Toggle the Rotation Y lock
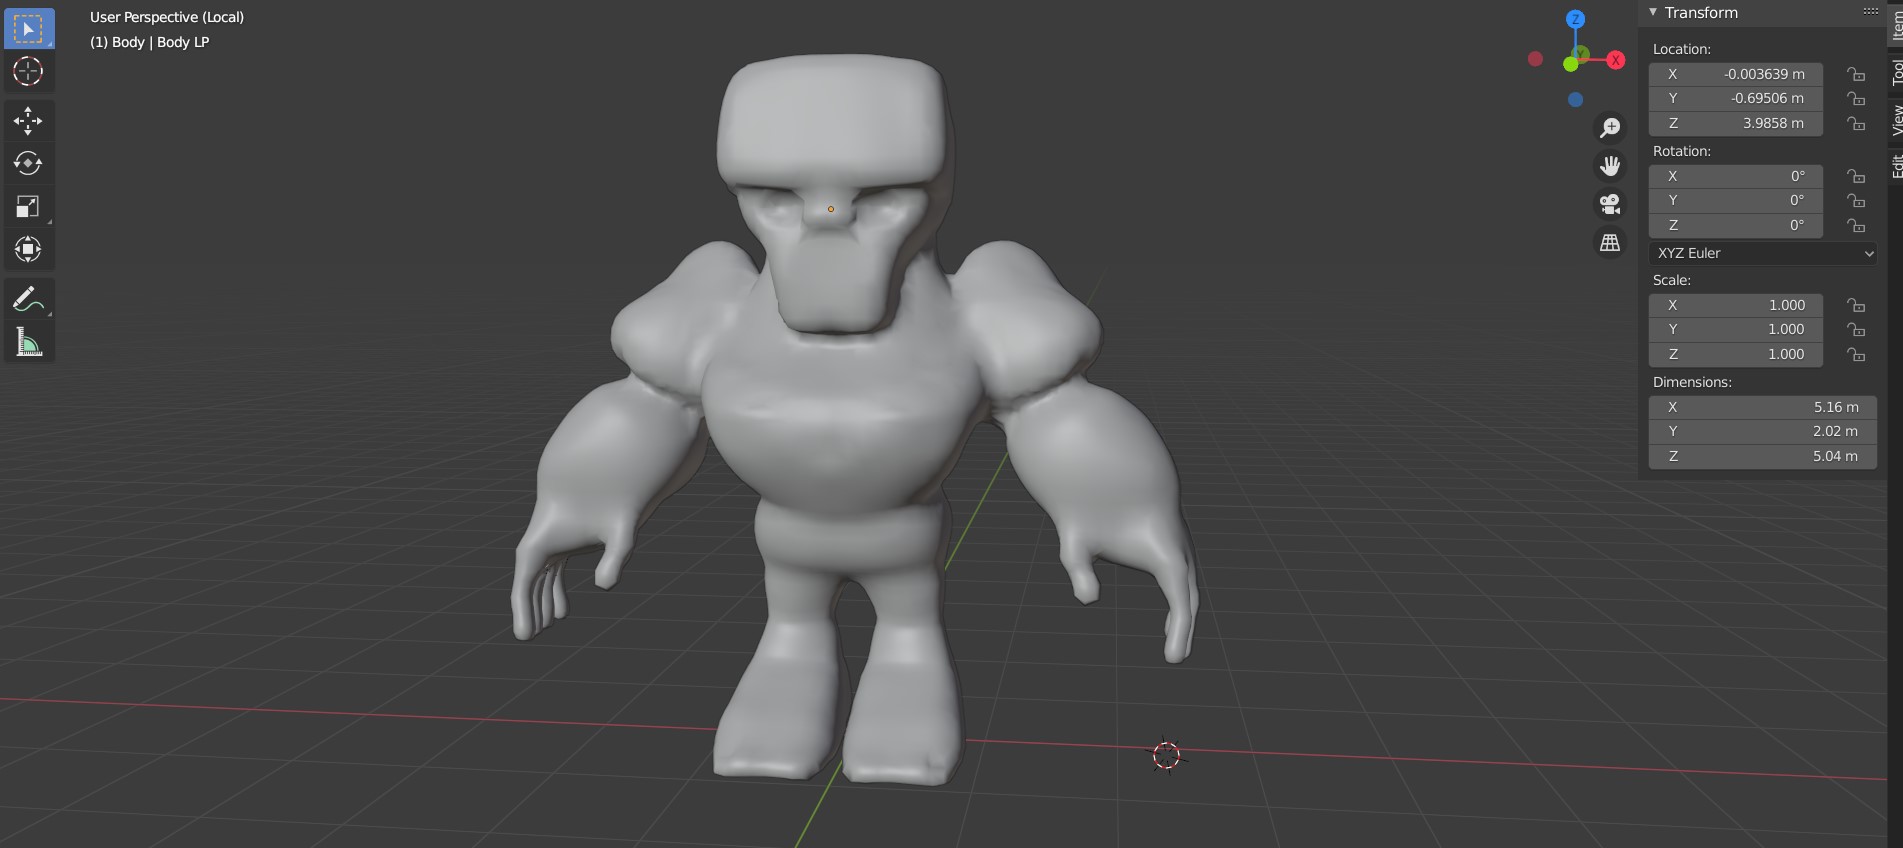1903x848 pixels. point(1856,200)
